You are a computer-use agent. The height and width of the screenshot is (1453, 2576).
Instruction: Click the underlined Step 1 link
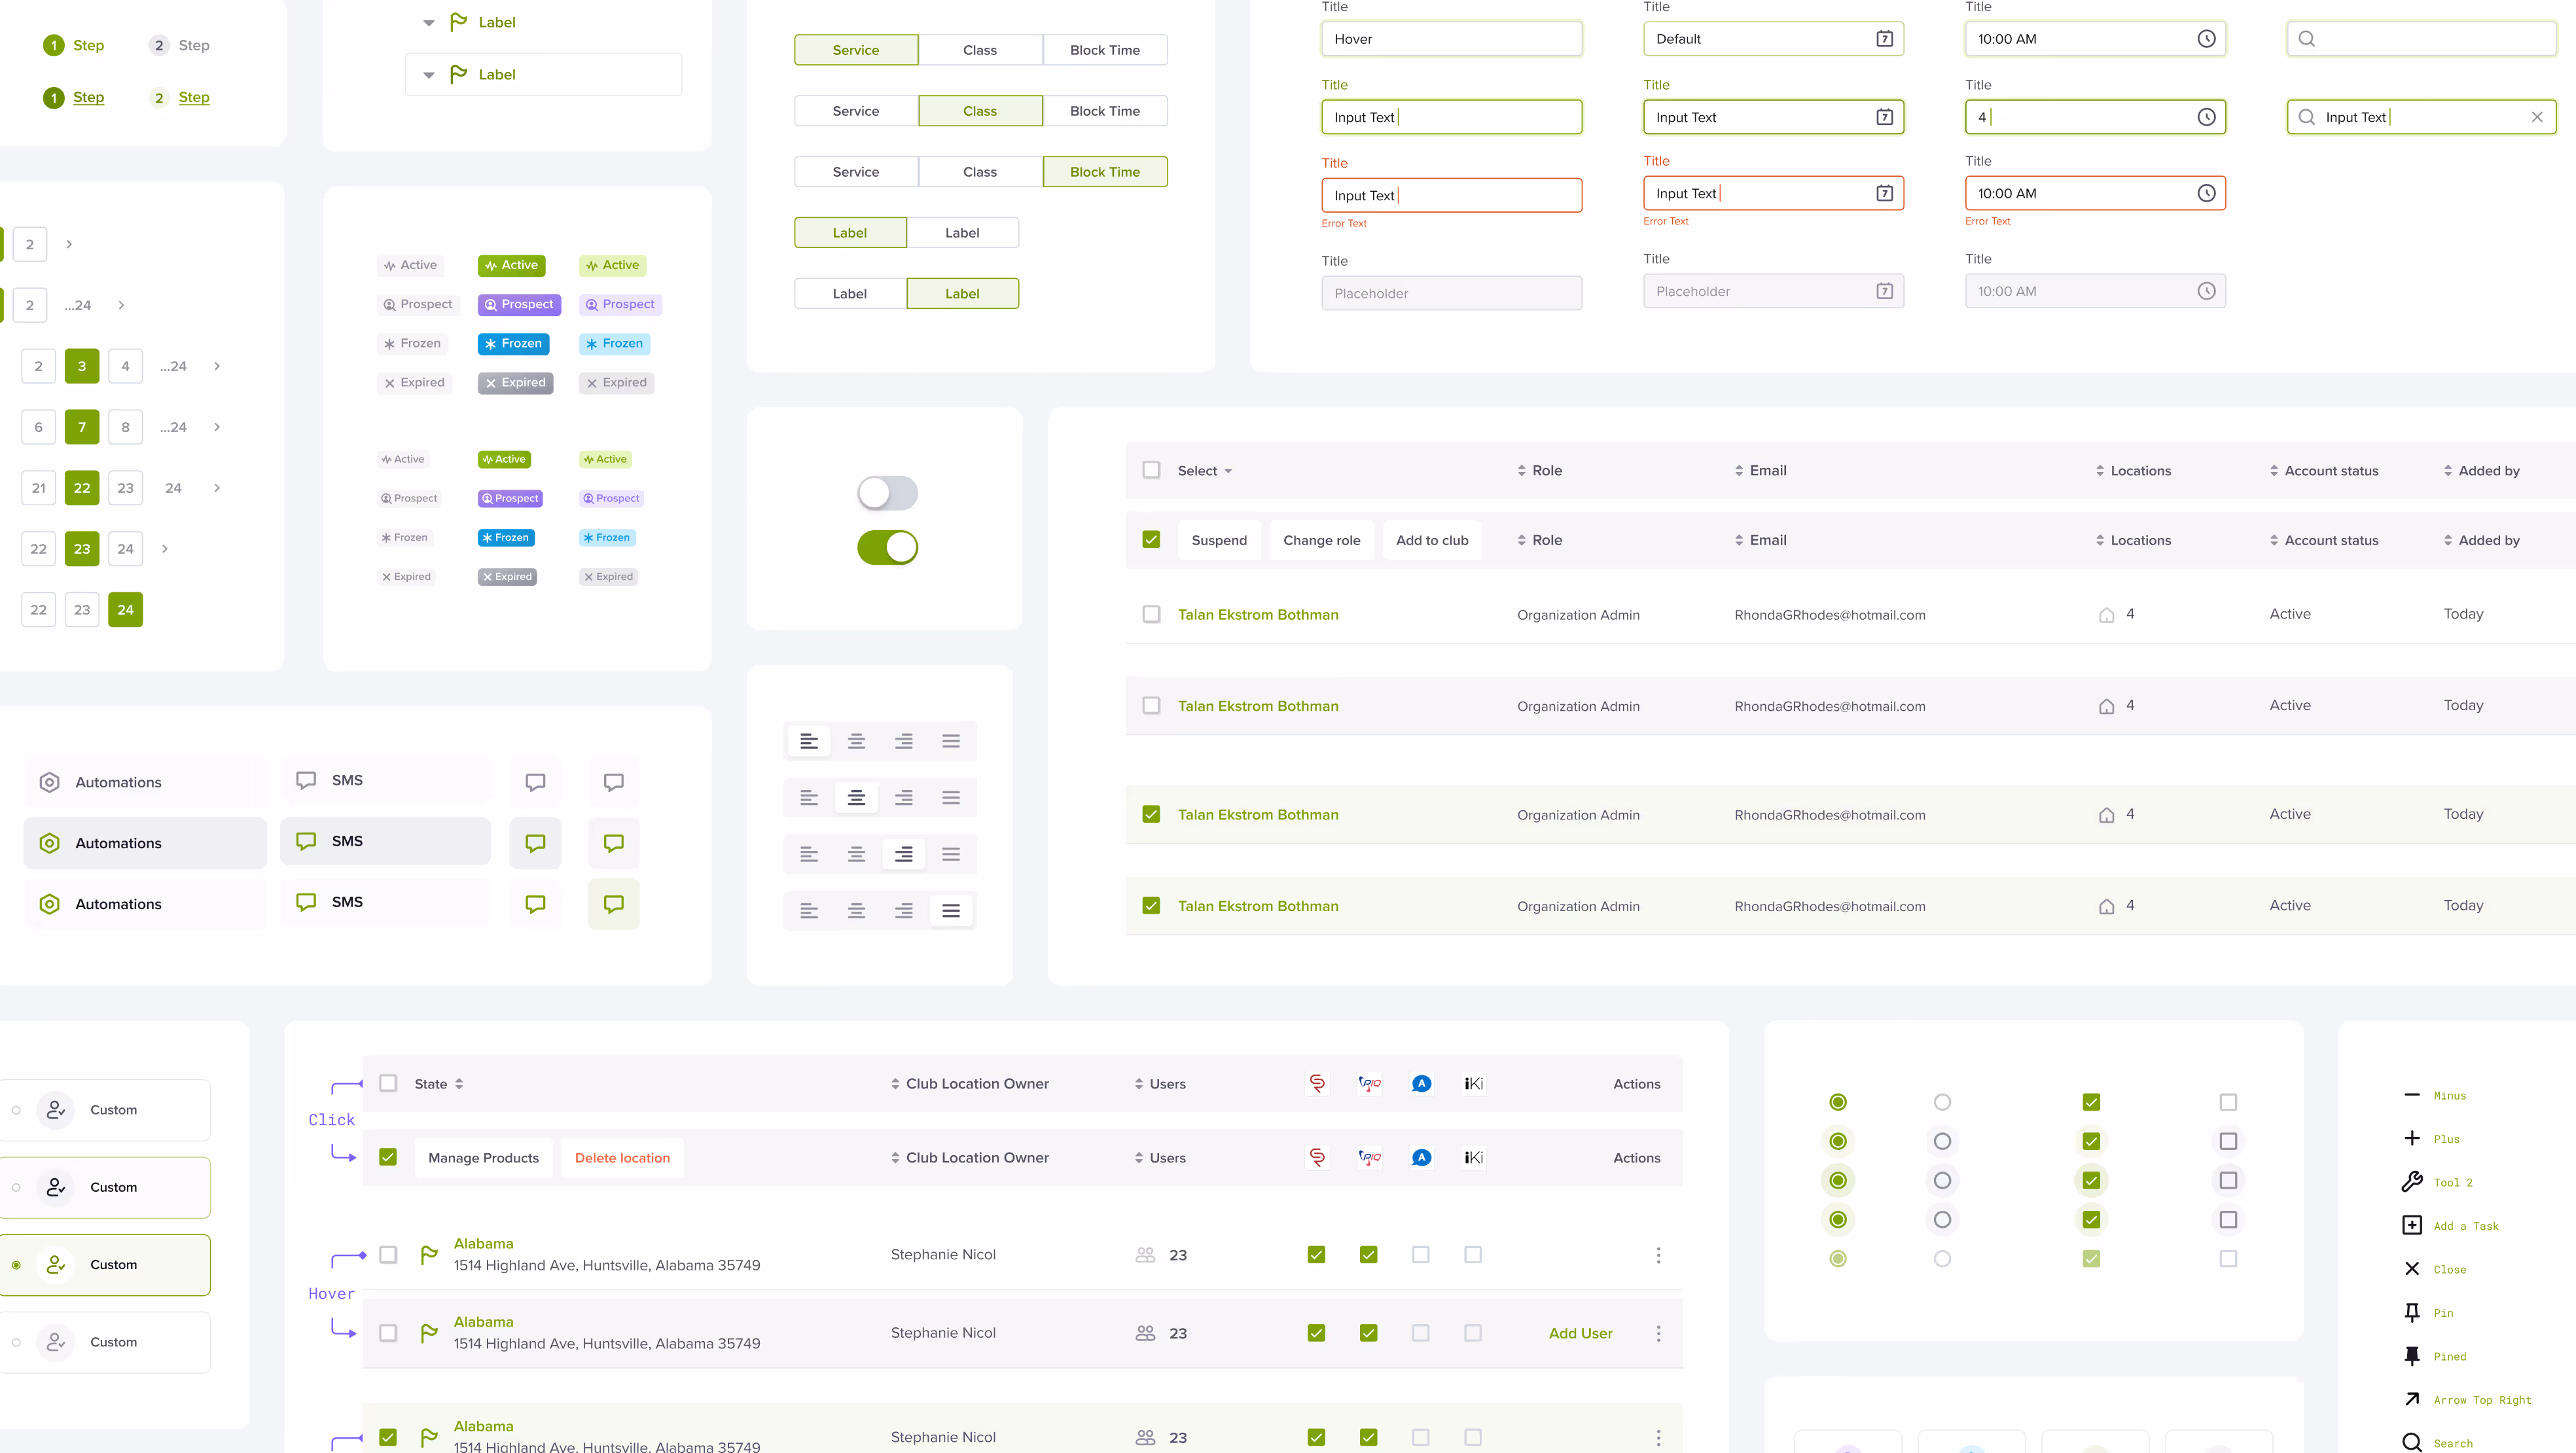[88, 97]
